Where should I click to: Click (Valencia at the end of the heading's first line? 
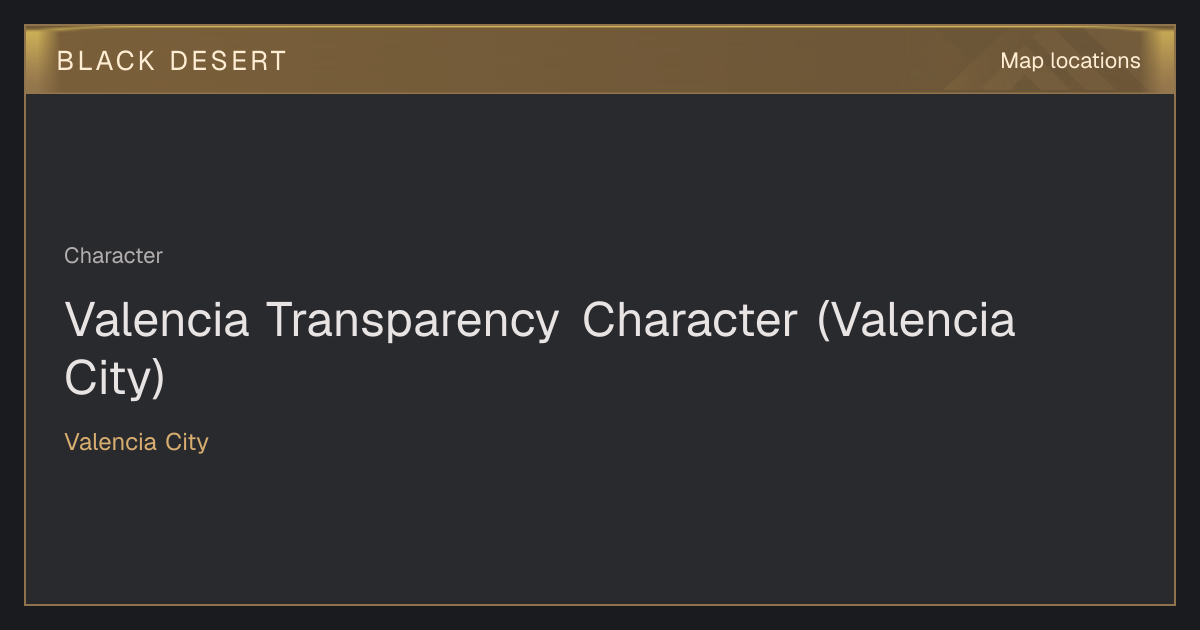point(916,321)
